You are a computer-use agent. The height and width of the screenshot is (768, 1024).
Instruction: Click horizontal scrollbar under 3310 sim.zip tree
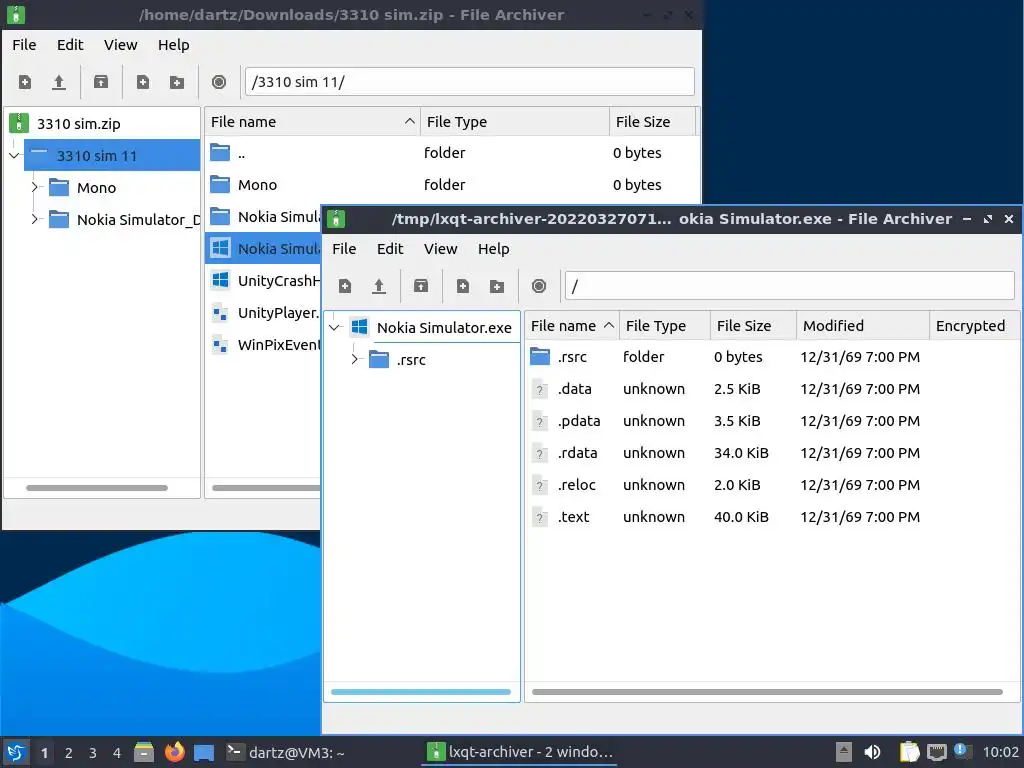[97, 488]
